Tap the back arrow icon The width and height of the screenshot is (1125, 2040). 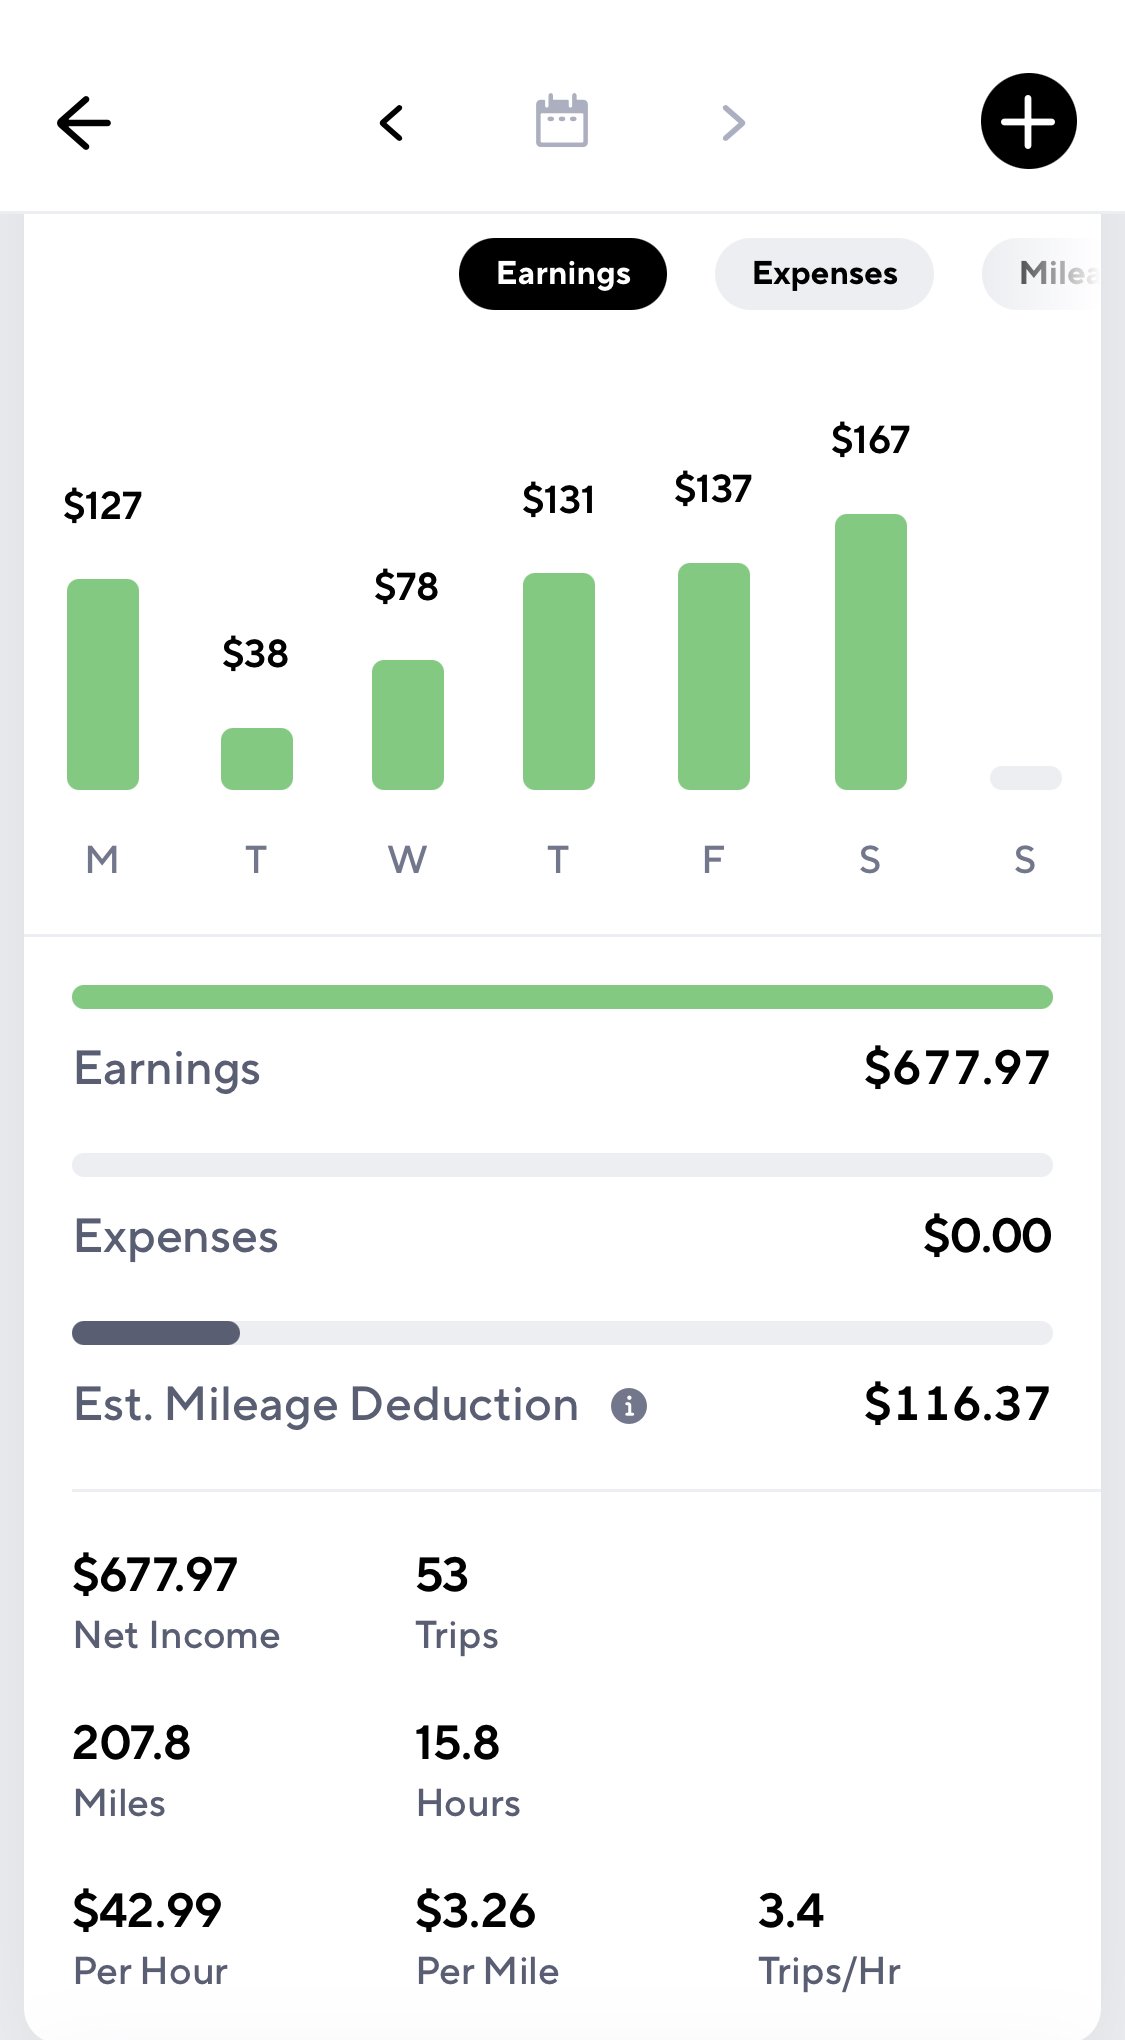(84, 123)
